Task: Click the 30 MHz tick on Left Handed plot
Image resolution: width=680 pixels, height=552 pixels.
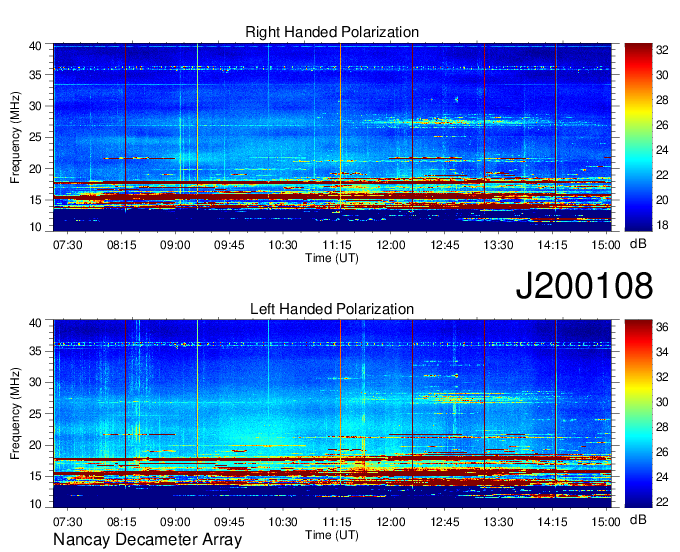Action: coord(35,382)
